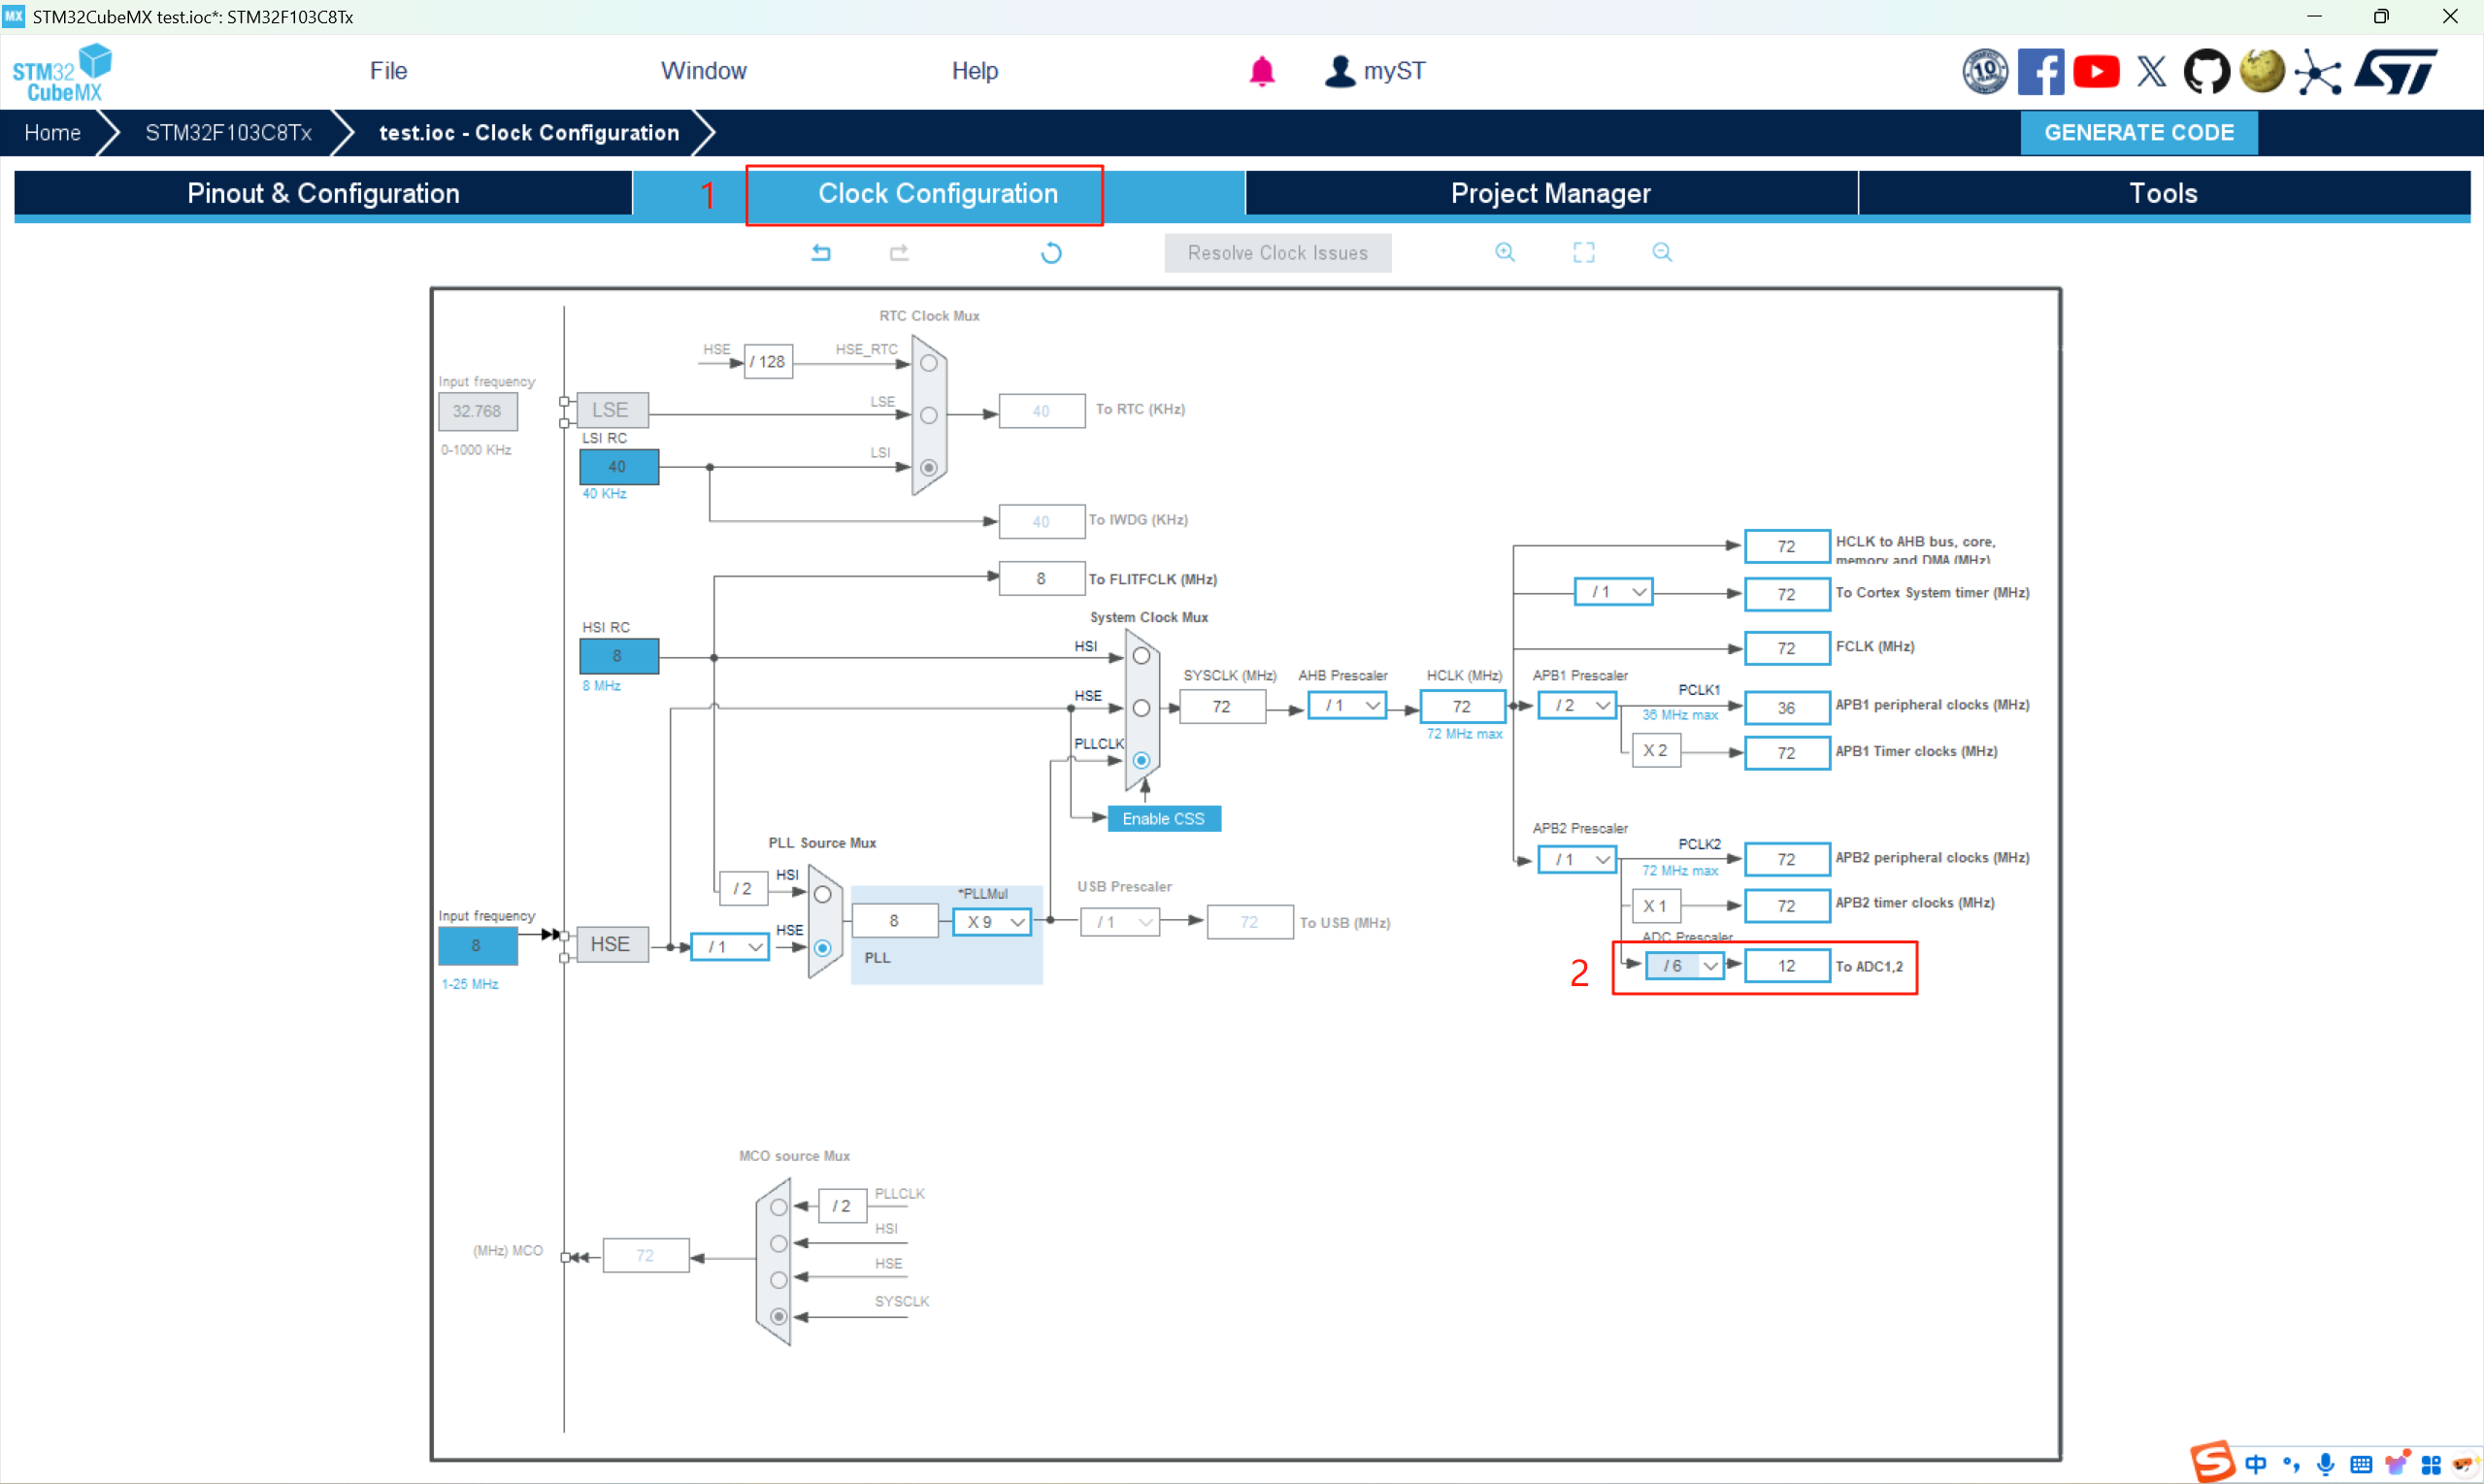Select SYSCLK in MCO source Mux
This screenshot has width=2484, height=1484.
tap(779, 1316)
